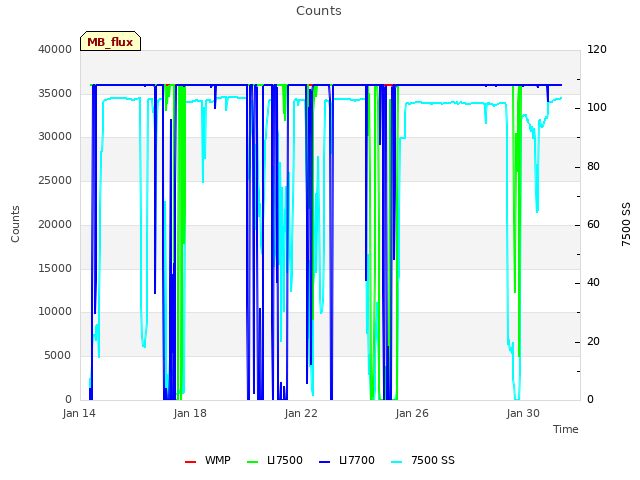The width and height of the screenshot is (640, 480).
Task: Select the LI7700 legend label
Action: [357, 460]
